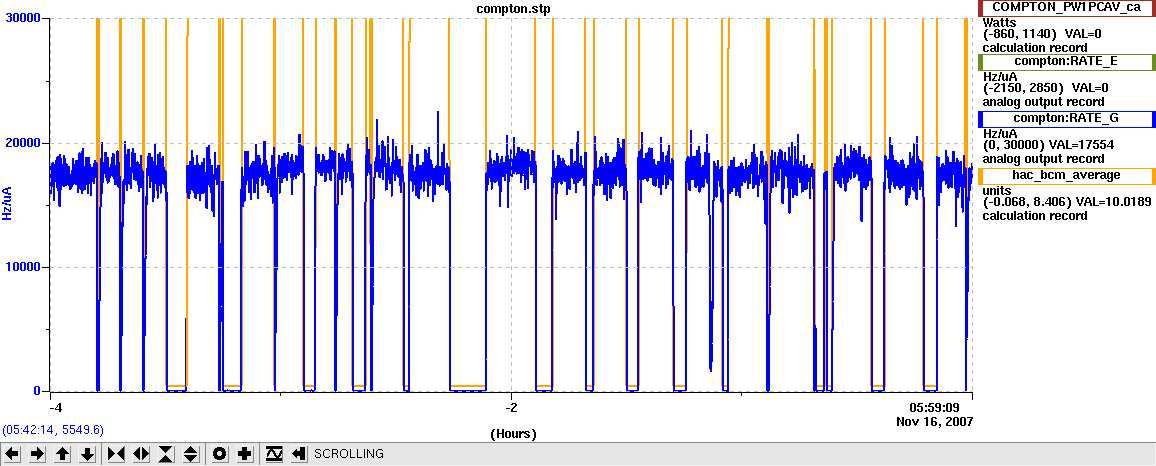This screenshot has width=1156, height=466.
Task: Select the compton:RATE_G curve legend
Action: pyautogui.click(x=1066, y=119)
